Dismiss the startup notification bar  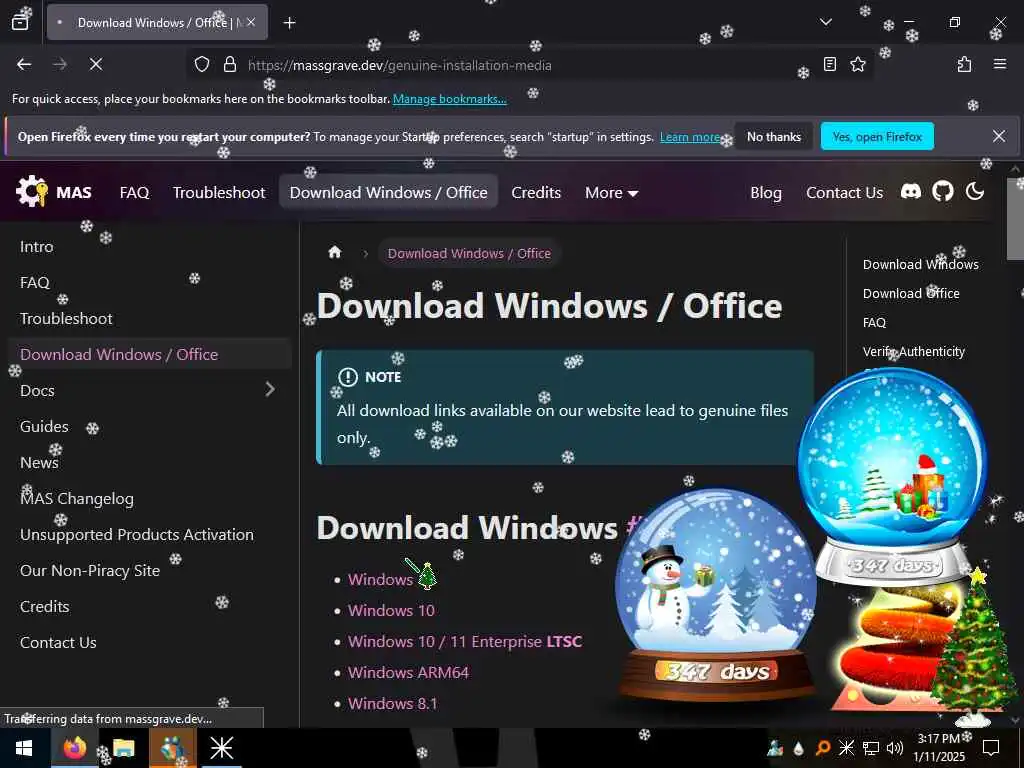[999, 136]
